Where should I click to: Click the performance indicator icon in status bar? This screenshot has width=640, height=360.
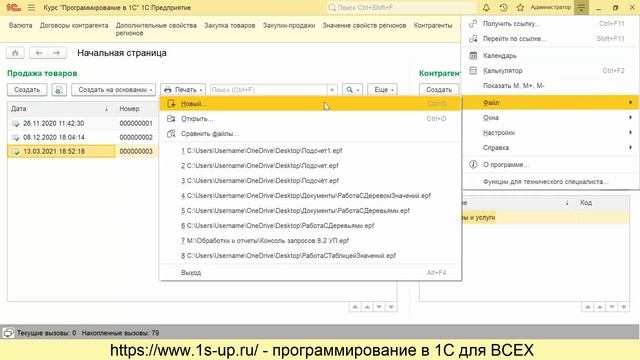coord(8,333)
